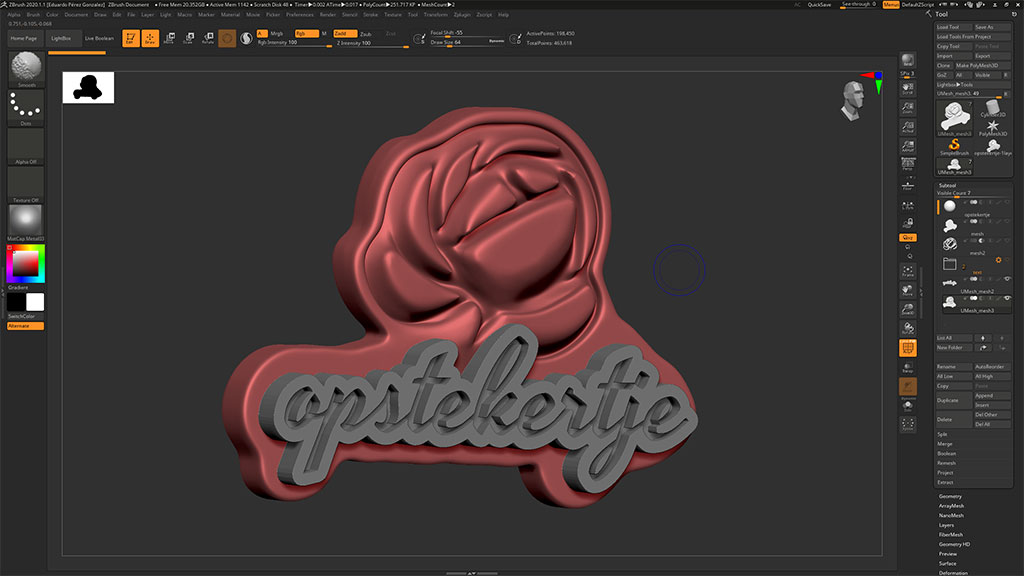This screenshot has height=576, width=1024.
Task: Expand the FiberMesh subpalette
Action: tap(951, 535)
